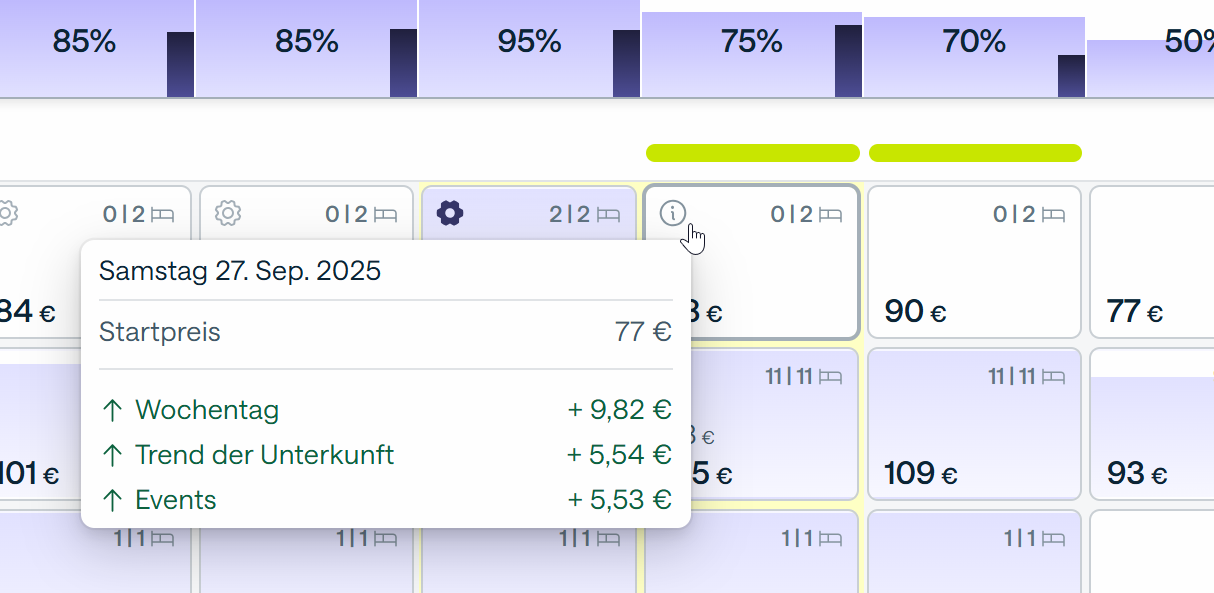The image size is (1214, 593).
Task: Click the info icon under the cursor
Action: tap(674, 213)
